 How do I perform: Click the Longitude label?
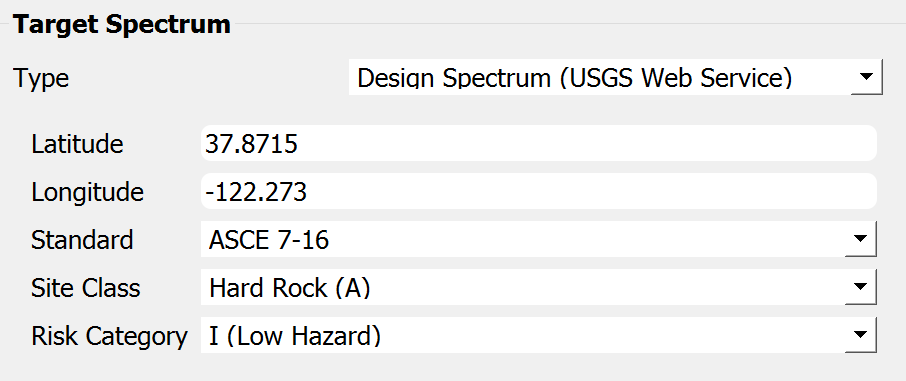tap(87, 193)
